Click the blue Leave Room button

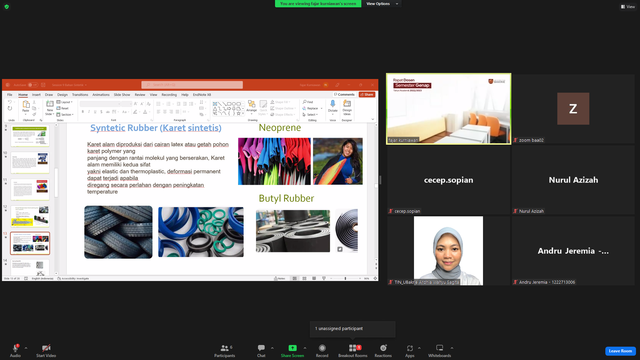[x=620, y=351]
